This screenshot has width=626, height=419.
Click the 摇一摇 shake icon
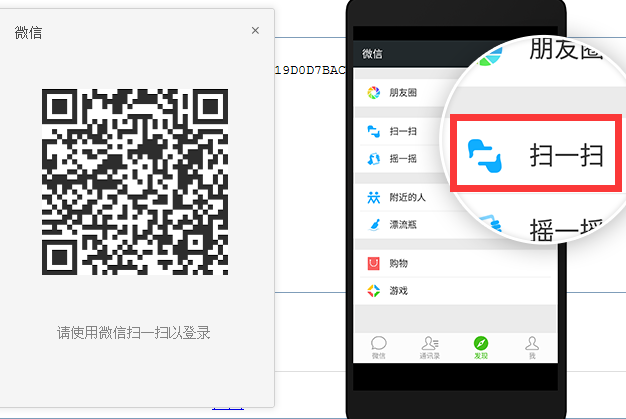pos(374,159)
